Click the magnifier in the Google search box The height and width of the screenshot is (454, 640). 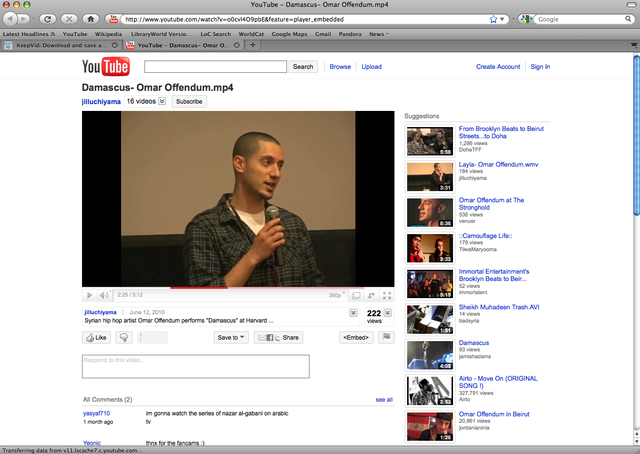[x=628, y=19]
